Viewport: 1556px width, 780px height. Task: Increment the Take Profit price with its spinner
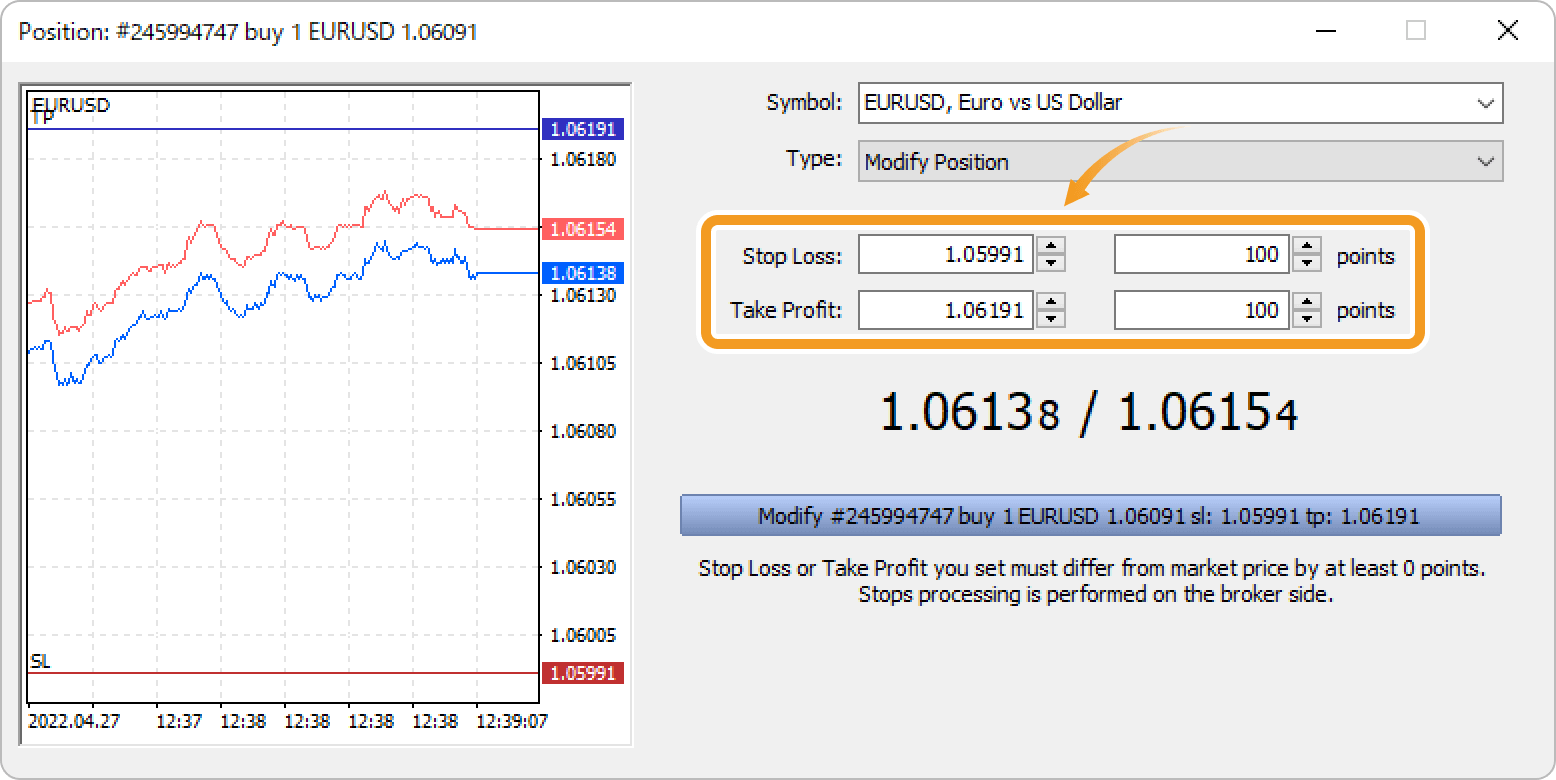pos(1051,303)
